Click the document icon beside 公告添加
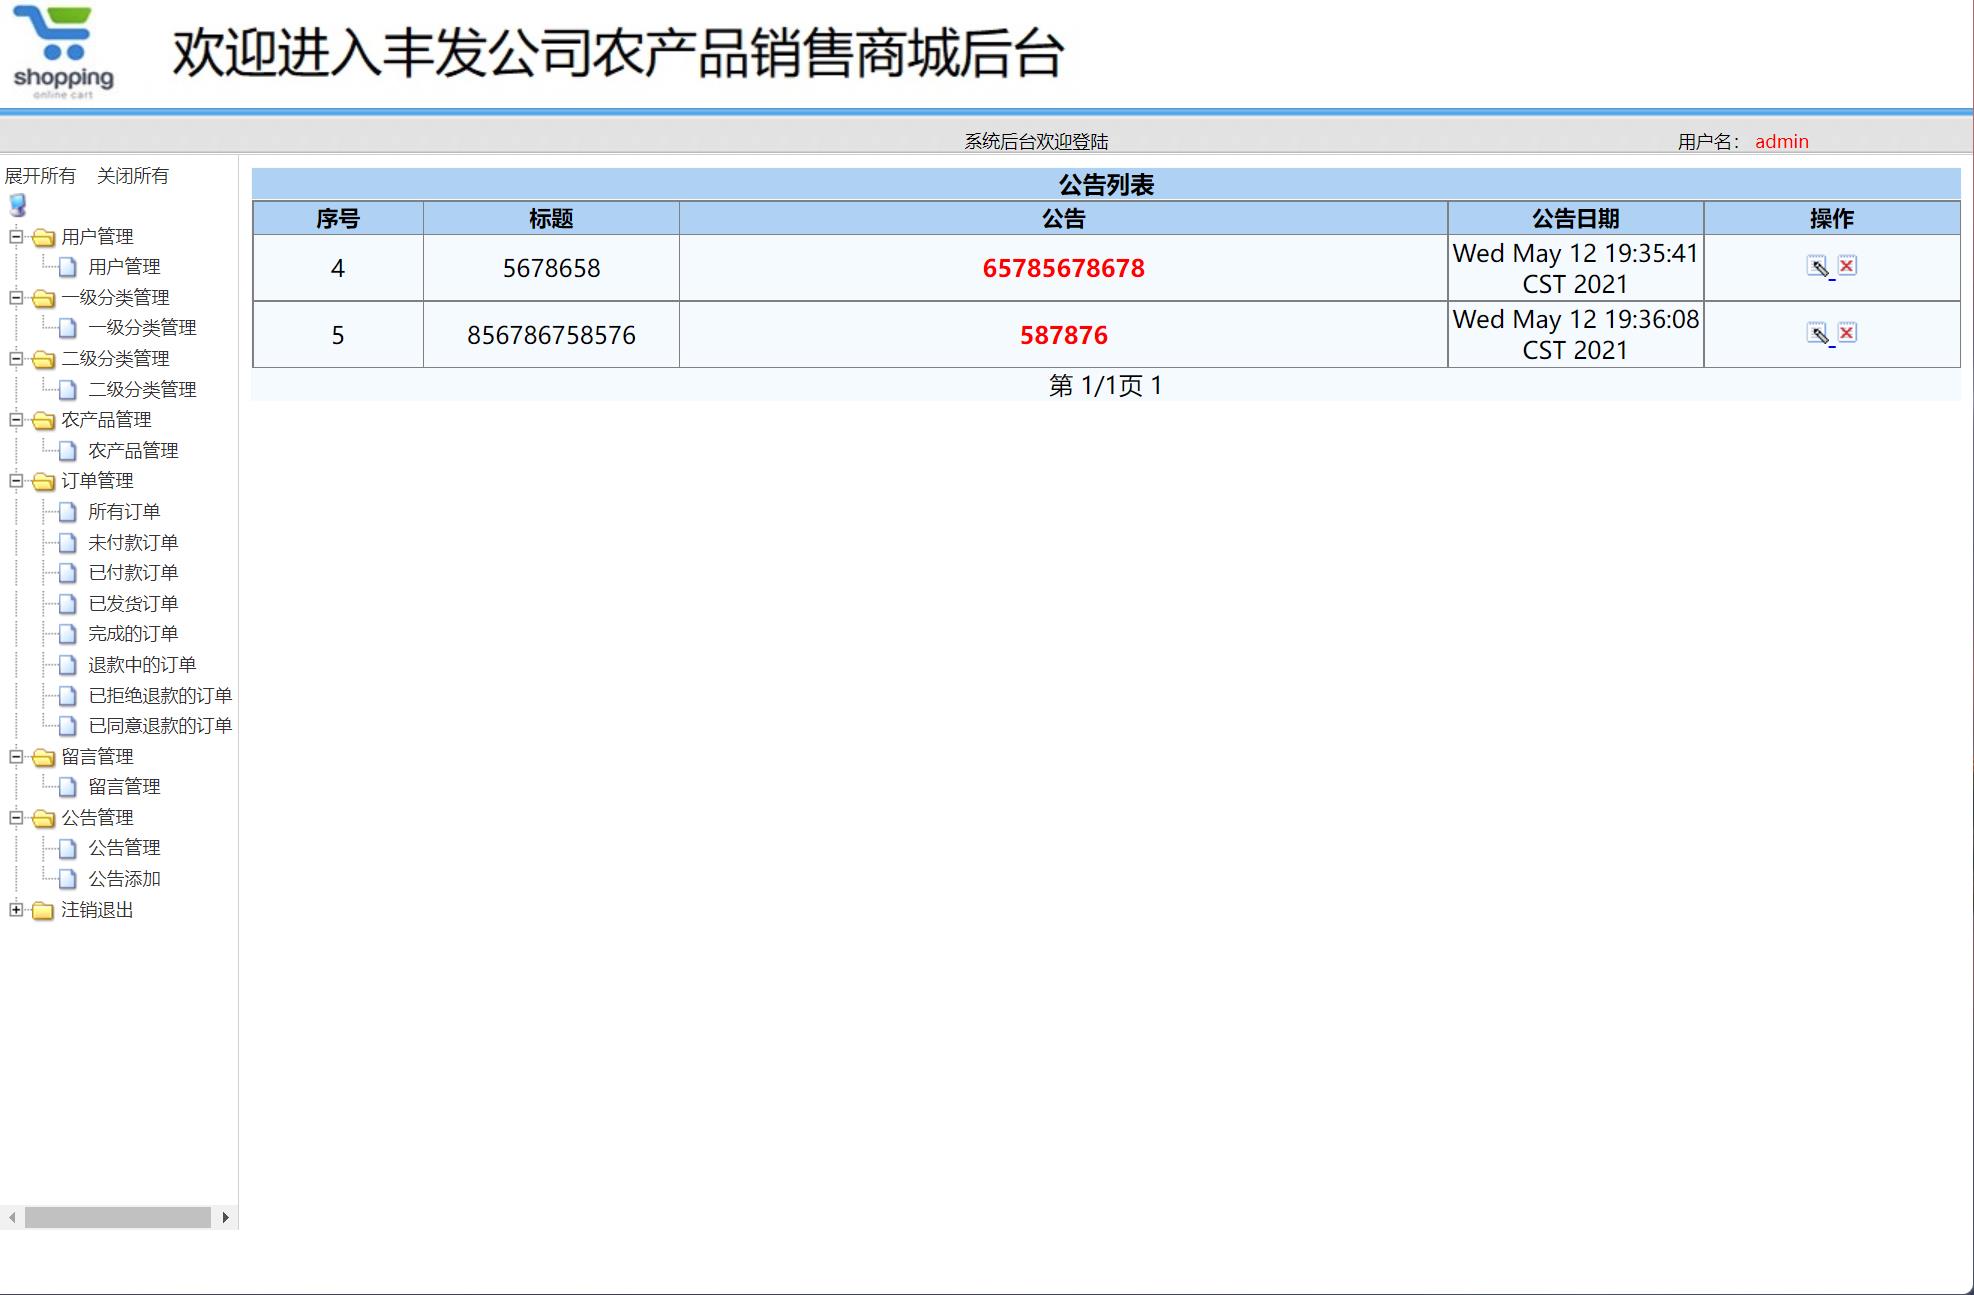Screen dimensions: 1974x1295 [66, 879]
